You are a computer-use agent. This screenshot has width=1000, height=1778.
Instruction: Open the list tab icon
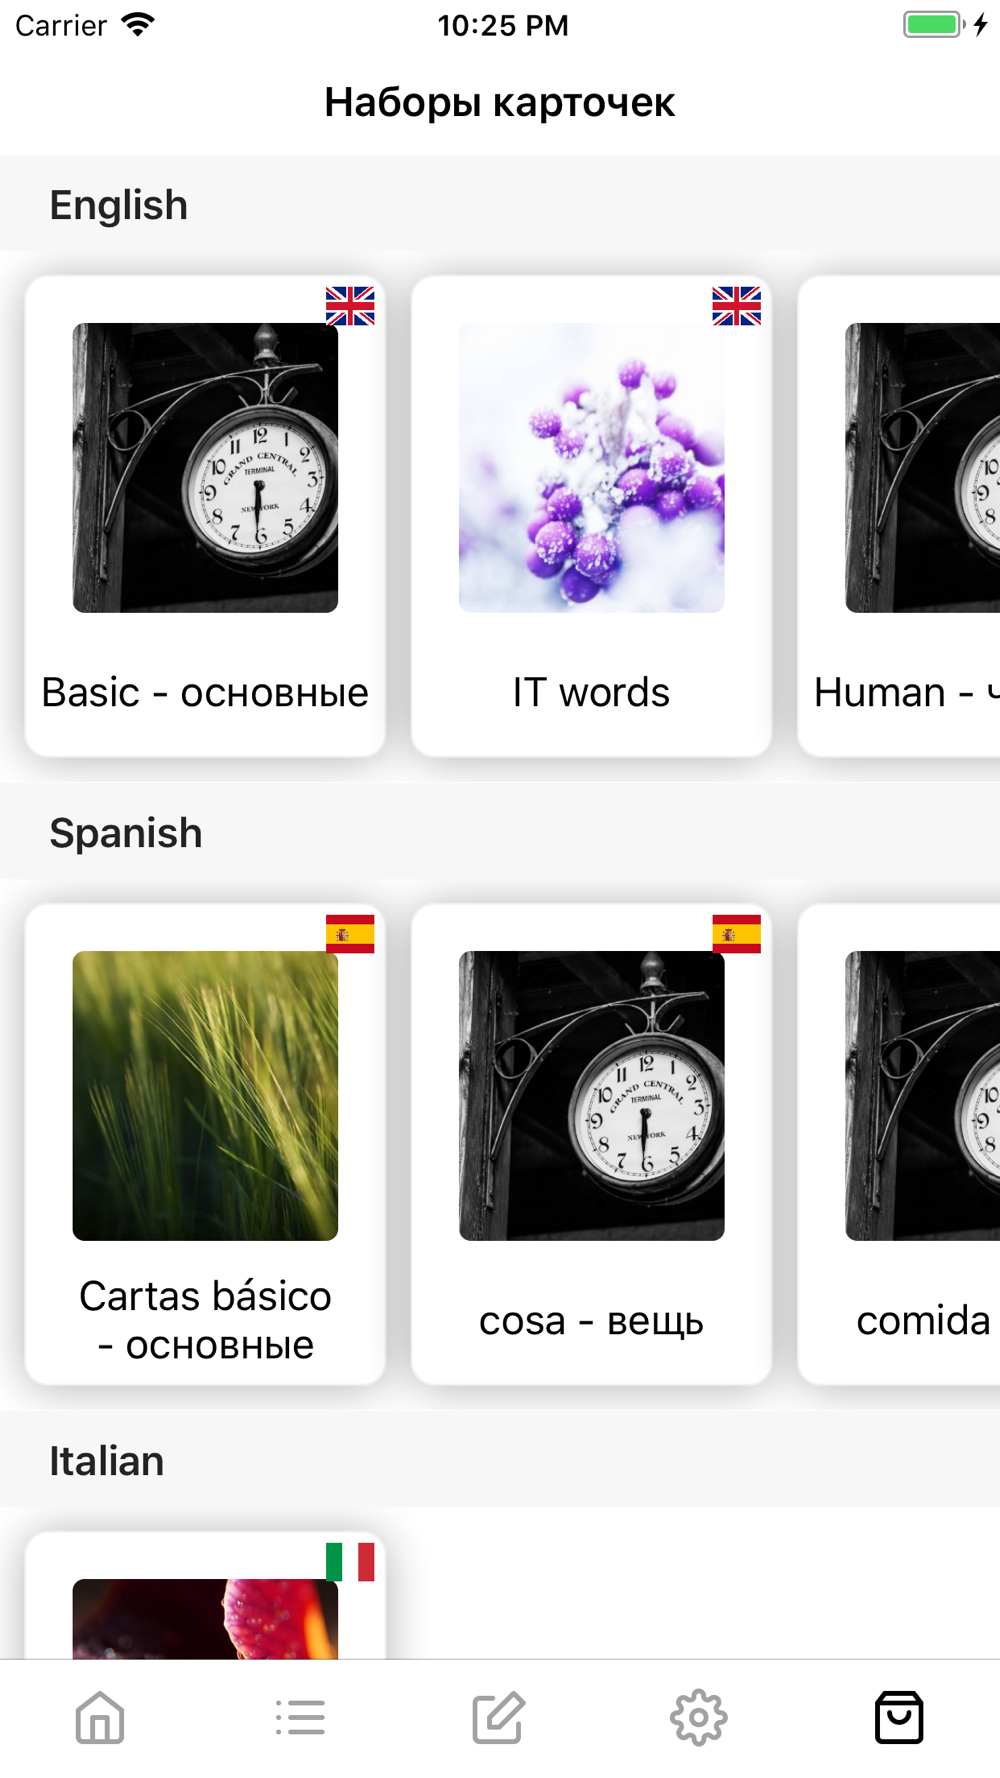coord(300,1718)
